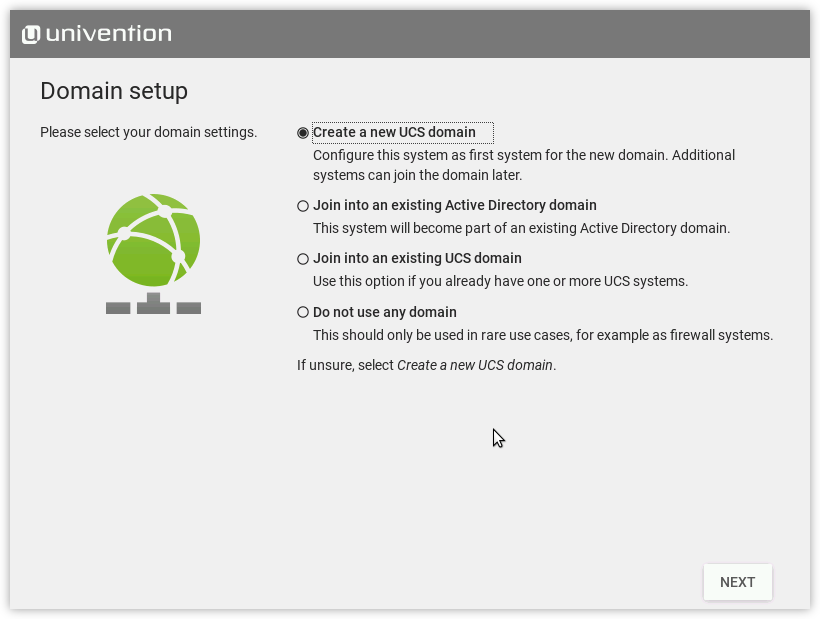Click the Domain setup heading
This screenshot has height=619, width=820.
[x=114, y=91]
